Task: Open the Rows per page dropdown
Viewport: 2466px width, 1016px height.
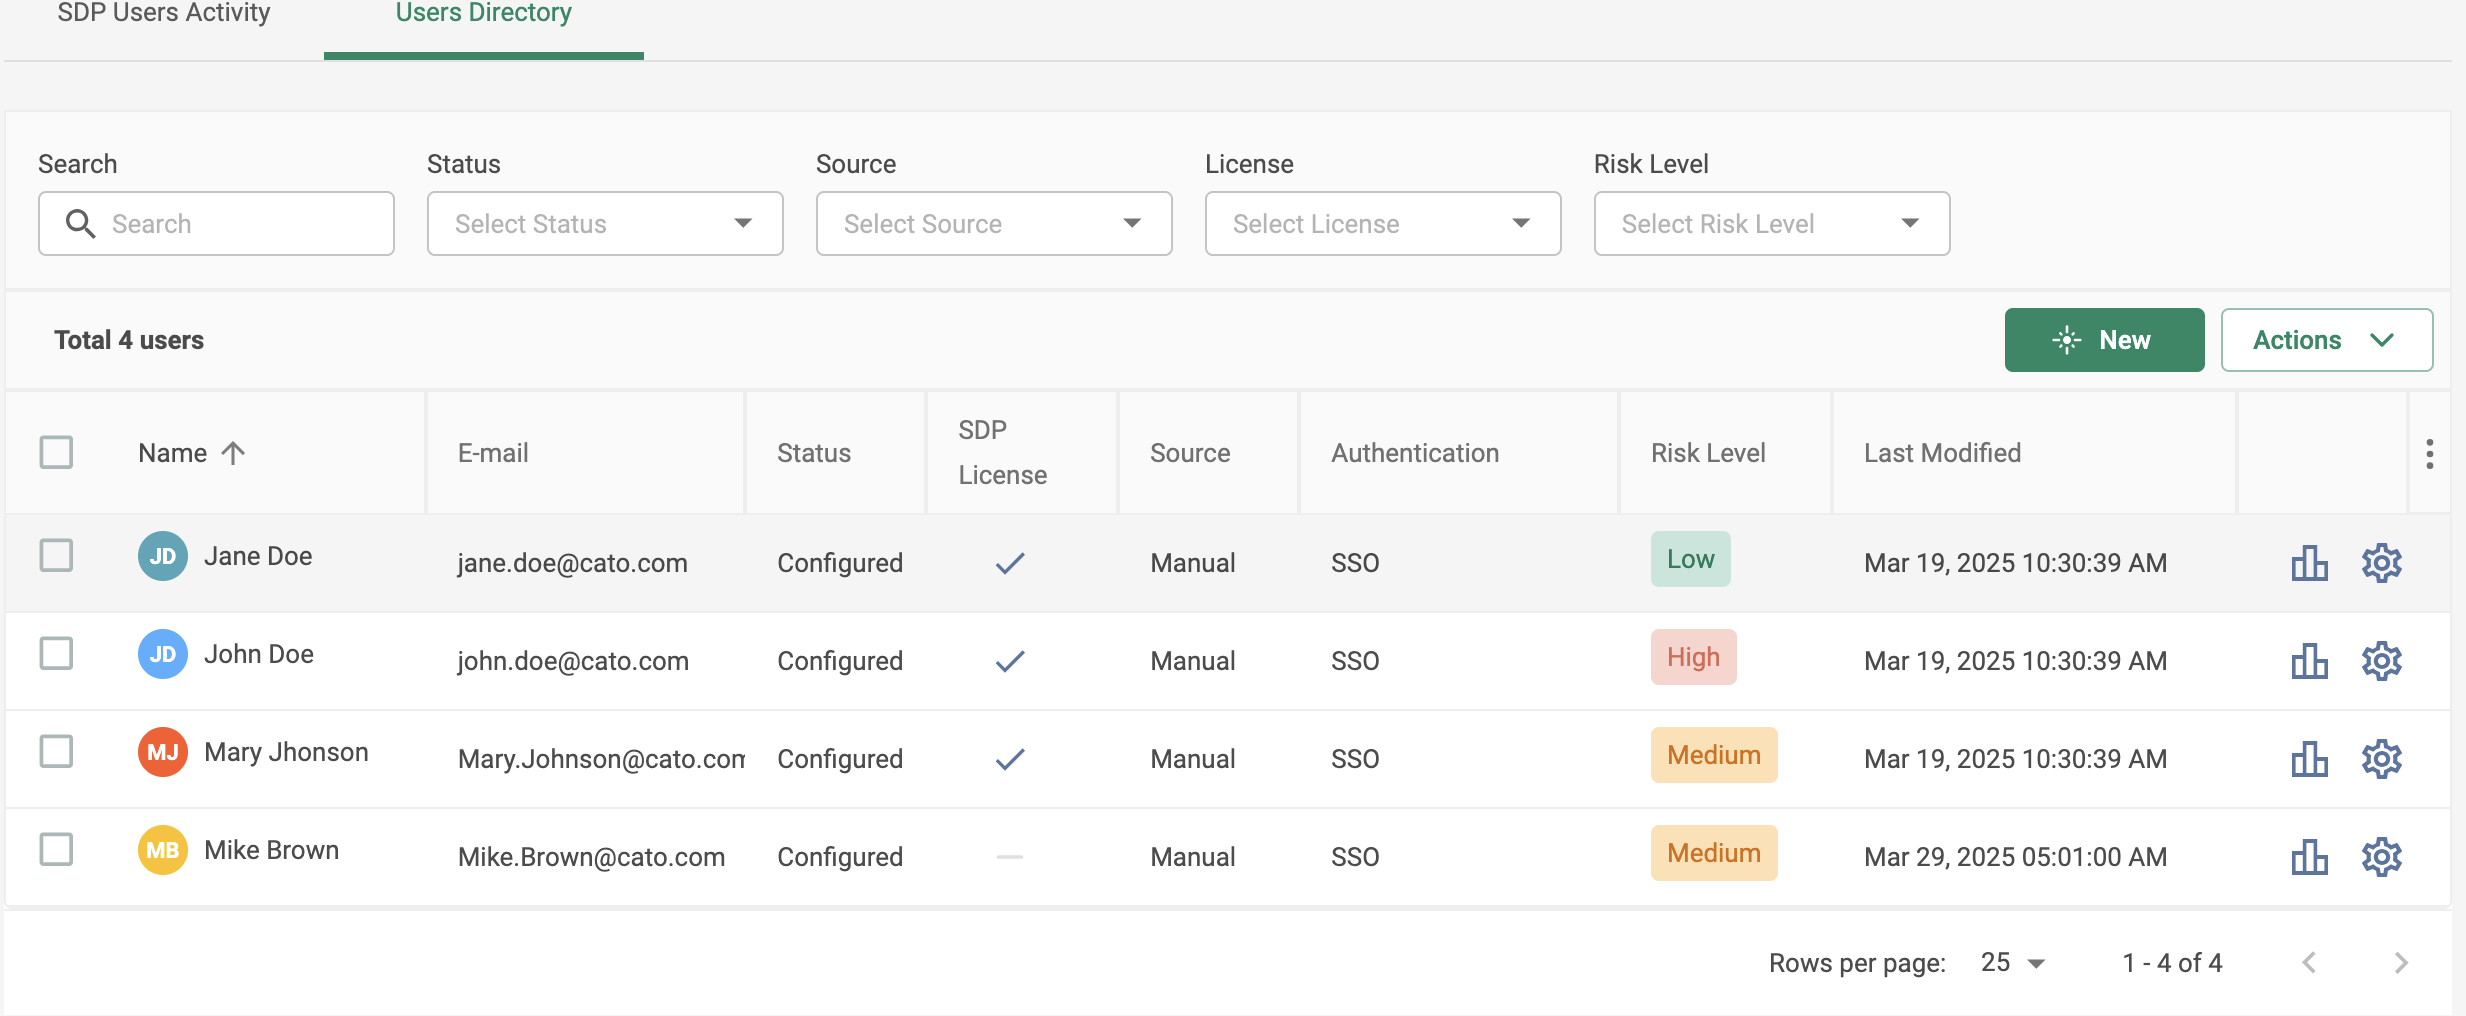Action: click(x=2012, y=963)
